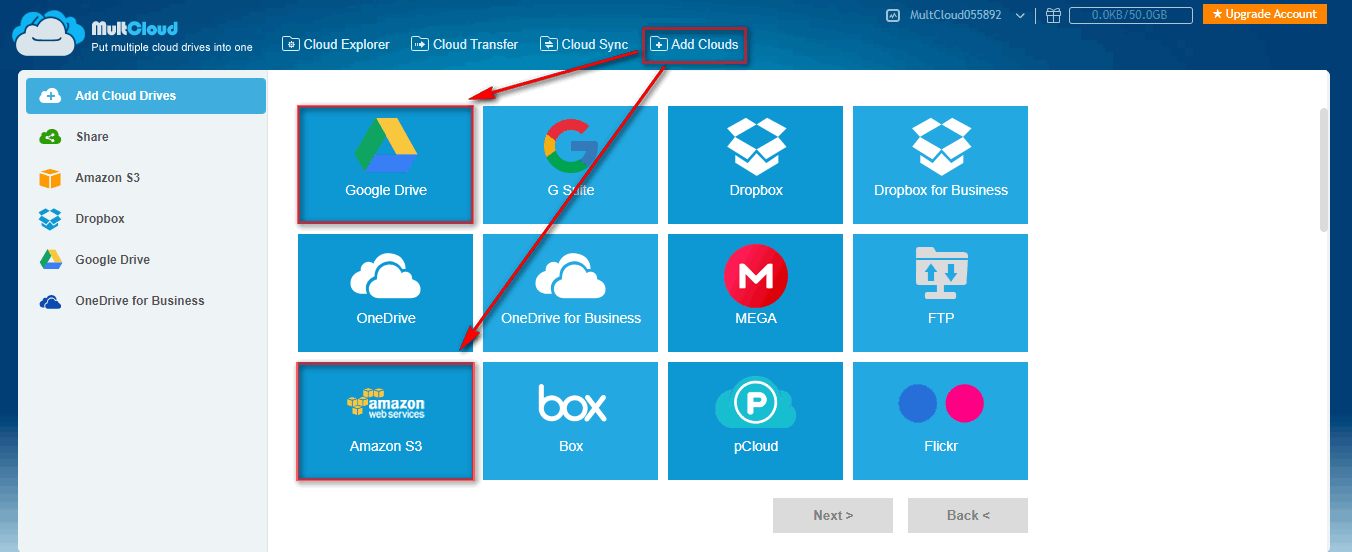Click the vertical scrollbar of cloud list
The width and height of the screenshot is (1352, 552).
tap(1325, 170)
